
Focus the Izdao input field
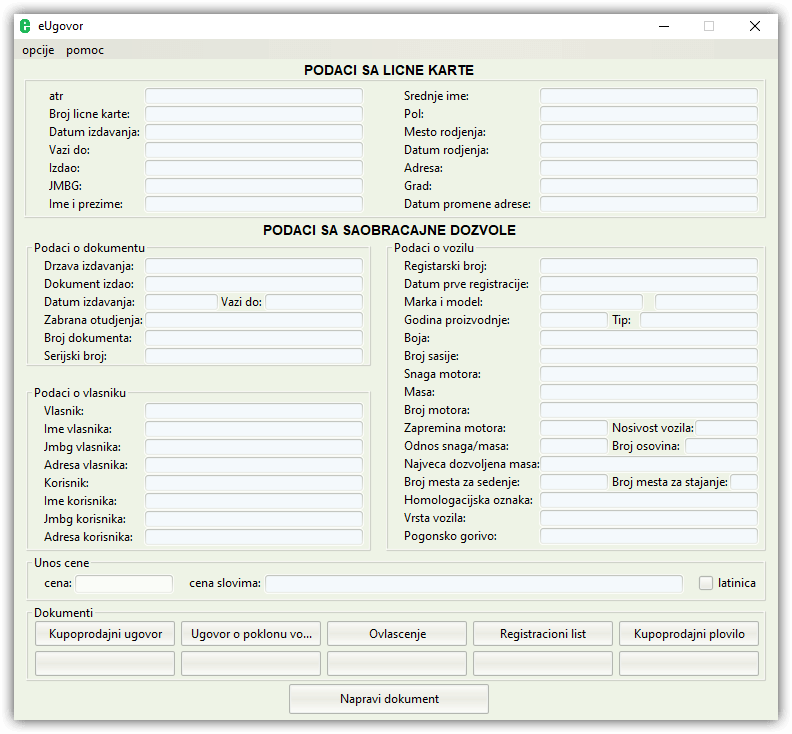click(x=254, y=168)
